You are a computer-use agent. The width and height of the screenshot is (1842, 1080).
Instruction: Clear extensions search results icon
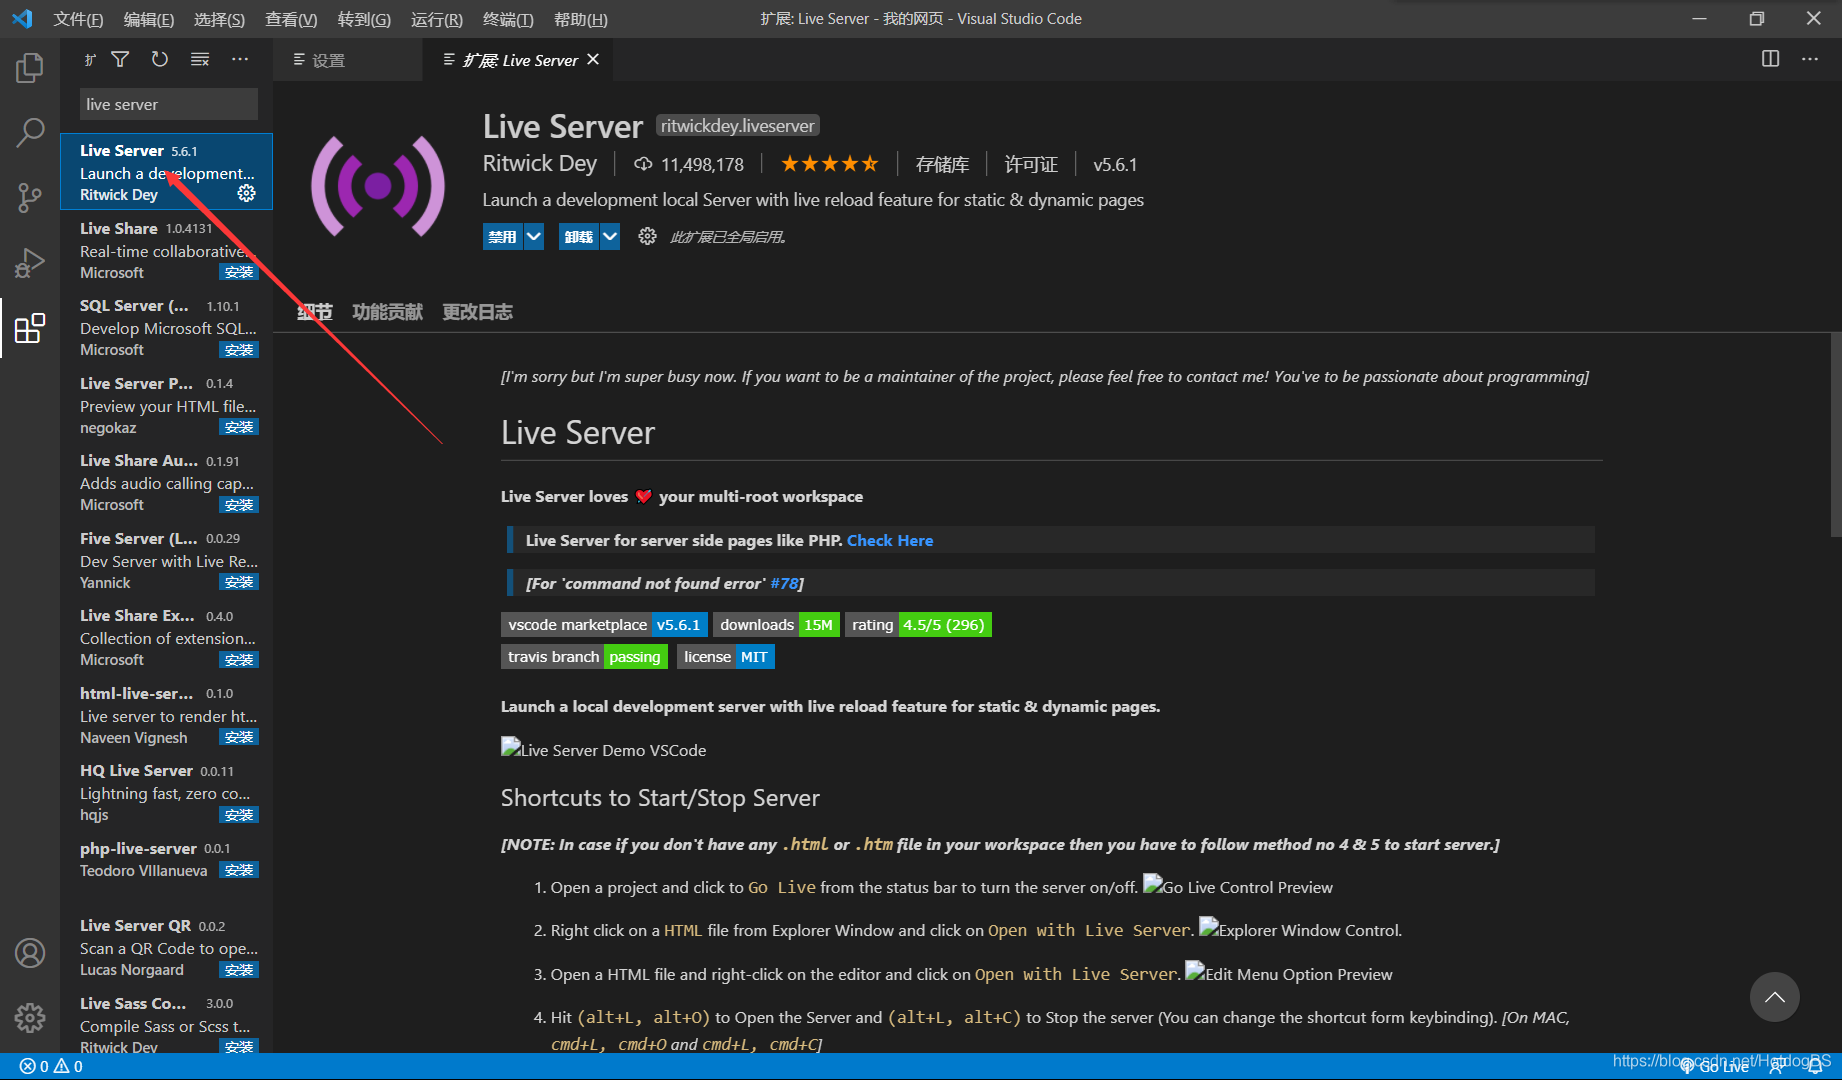[x=200, y=60]
